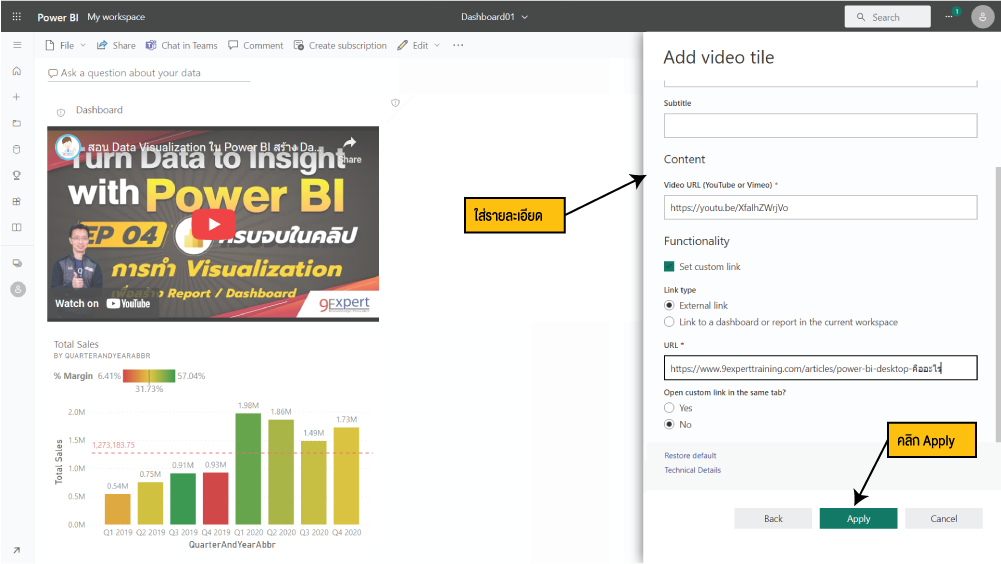Select the External link radio option

coord(670,305)
